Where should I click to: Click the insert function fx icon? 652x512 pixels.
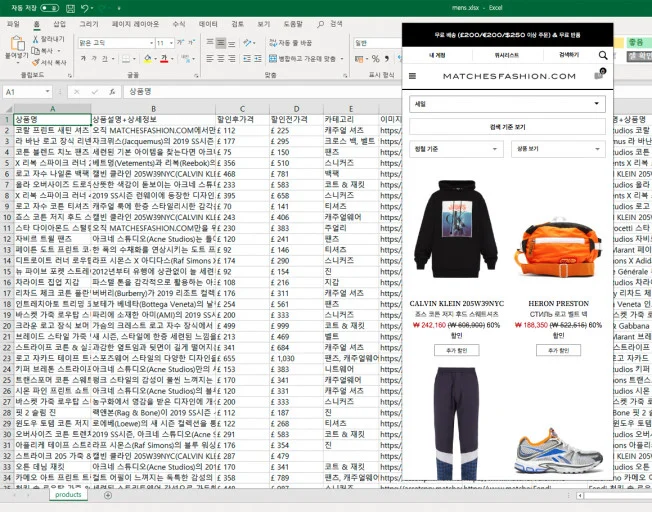112,92
